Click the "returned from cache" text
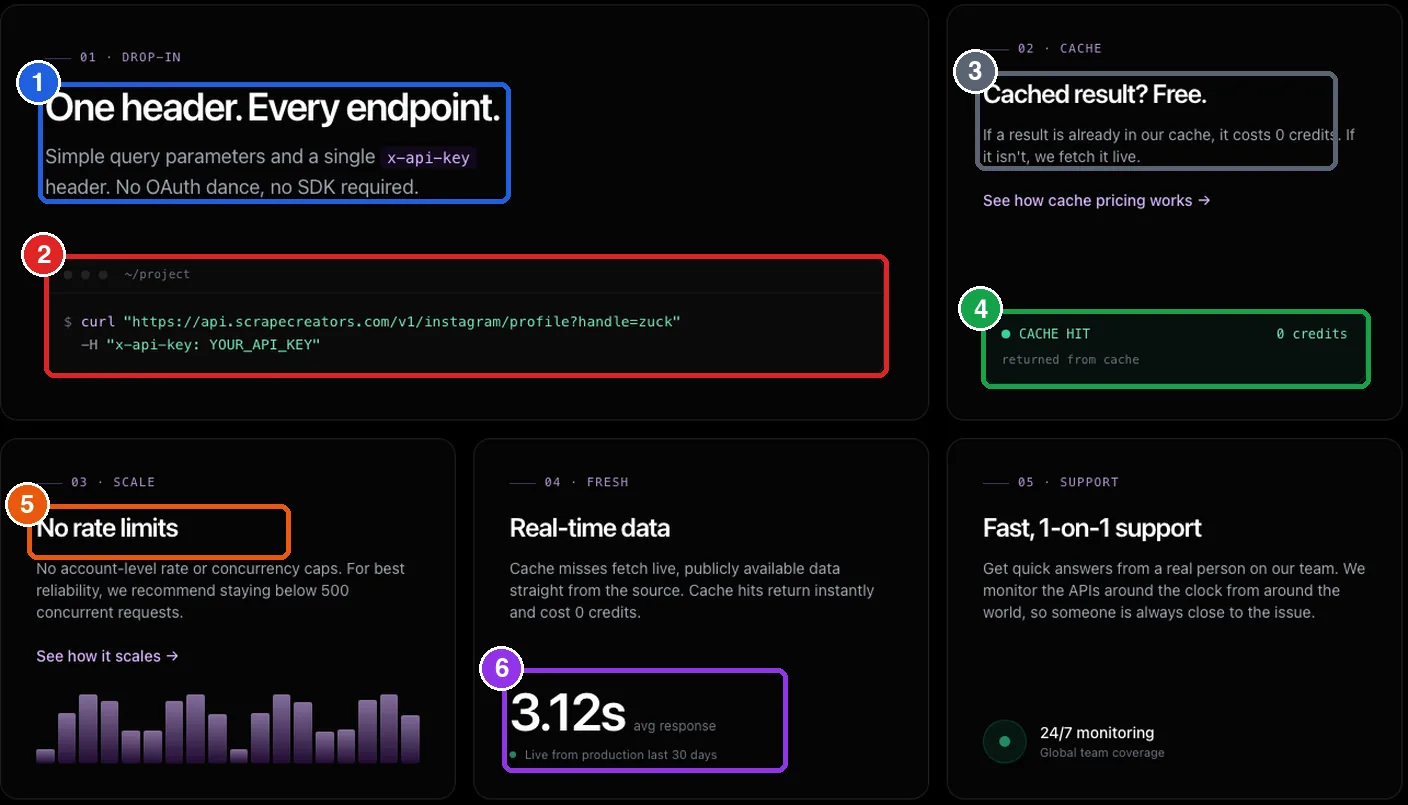 (1070, 360)
